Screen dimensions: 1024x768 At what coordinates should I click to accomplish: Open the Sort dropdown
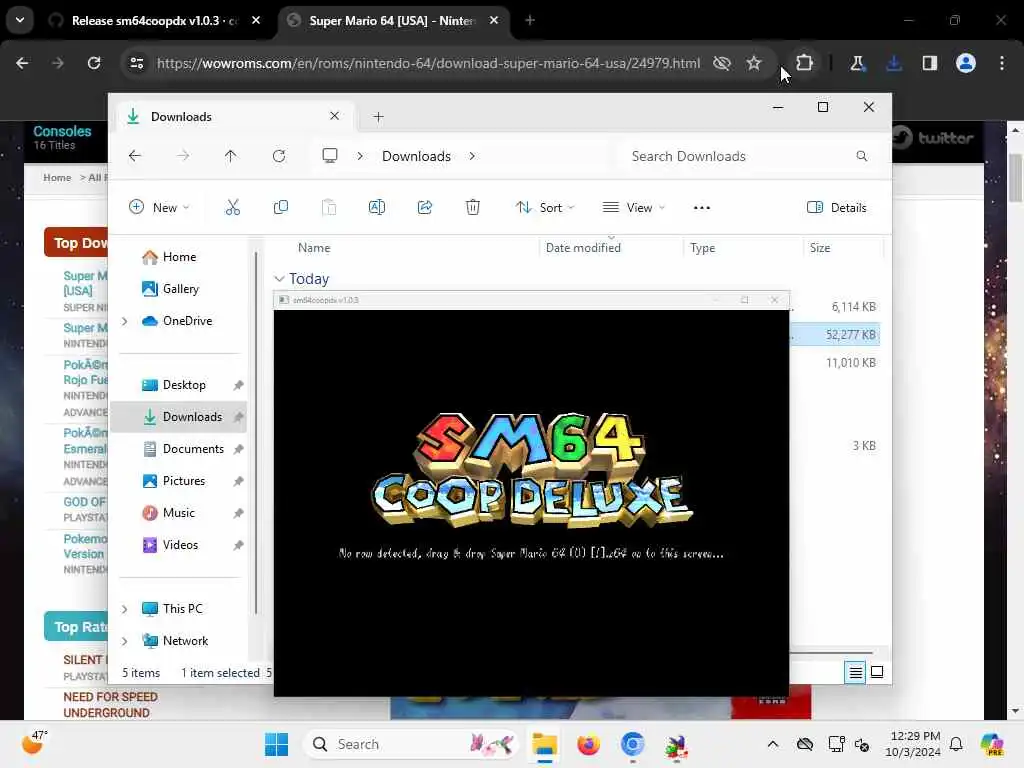click(x=544, y=208)
